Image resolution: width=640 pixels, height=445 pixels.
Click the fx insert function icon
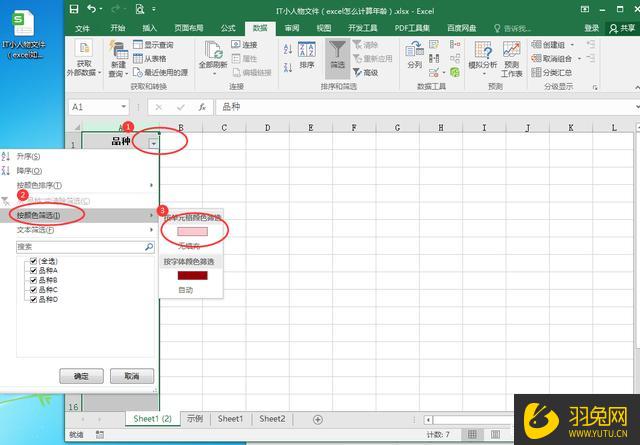click(x=202, y=107)
